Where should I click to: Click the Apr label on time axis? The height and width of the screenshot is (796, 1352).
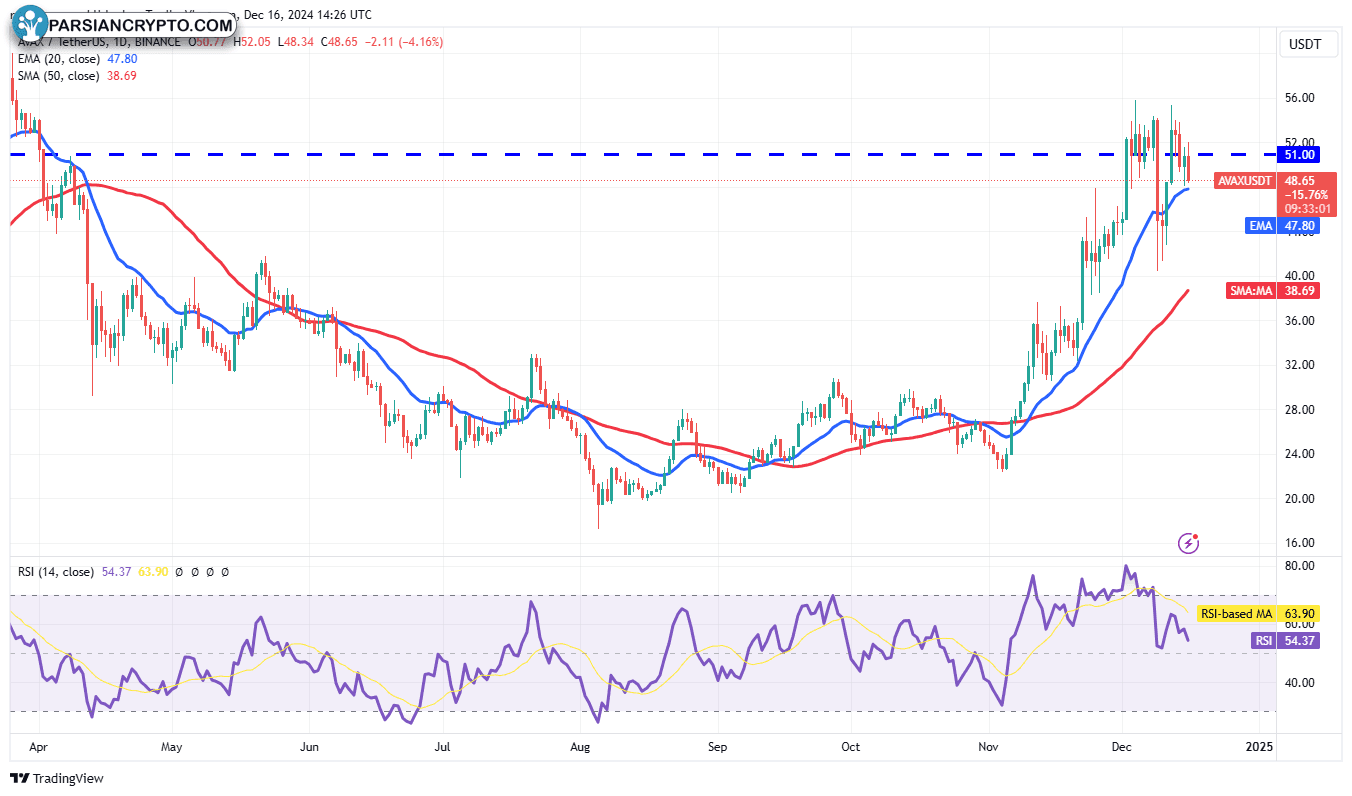(38, 746)
